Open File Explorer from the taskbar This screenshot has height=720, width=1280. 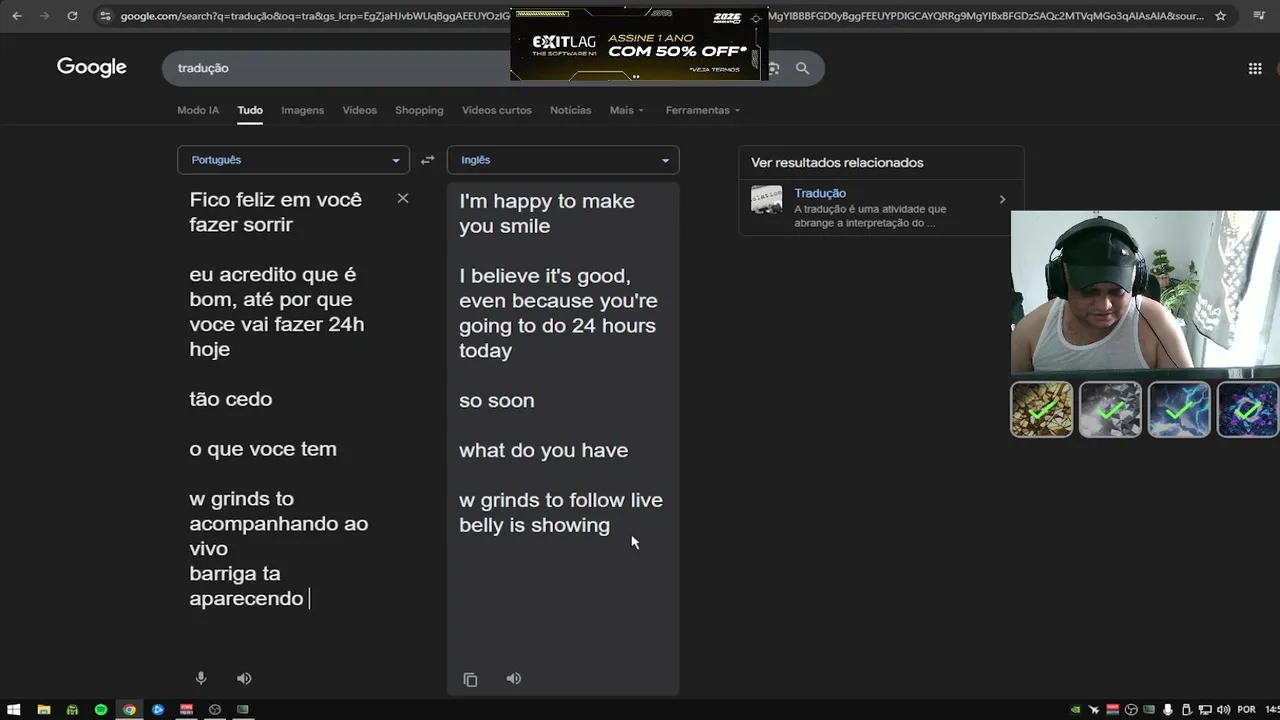pyautogui.click(x=44, y=710)
